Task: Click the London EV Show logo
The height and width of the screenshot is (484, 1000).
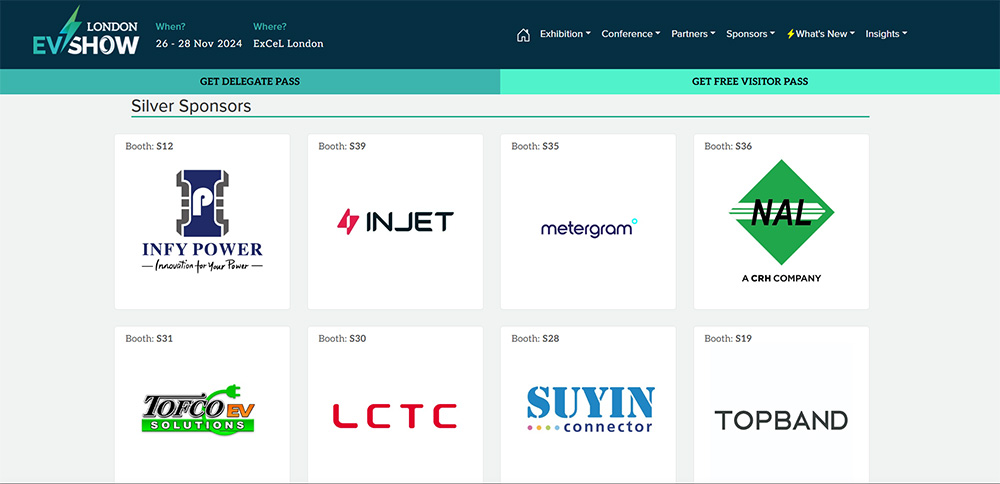Action: (84, 34)
